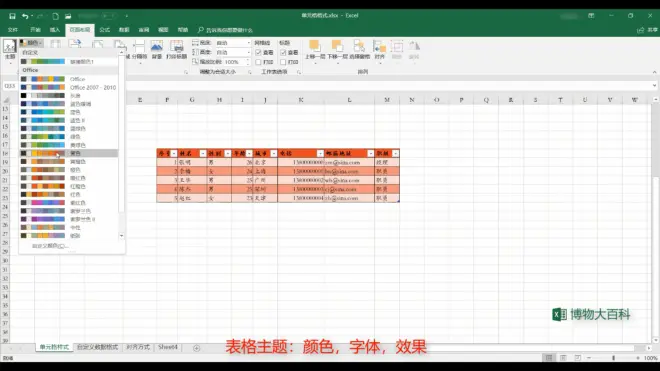Enable the Gridlines Print (打印) checkbox
660x371 pixels.
[x=258, y=62]
